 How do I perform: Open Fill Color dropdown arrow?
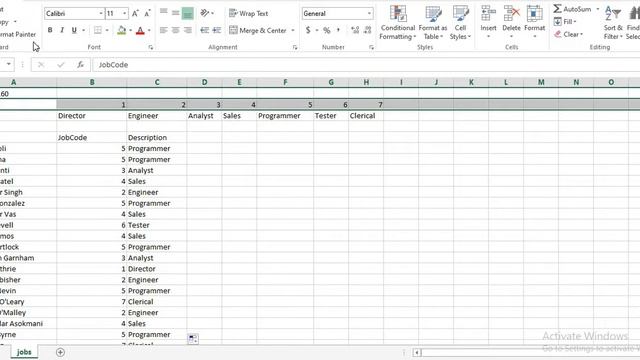pyautogui.click(x=130, y=30)
